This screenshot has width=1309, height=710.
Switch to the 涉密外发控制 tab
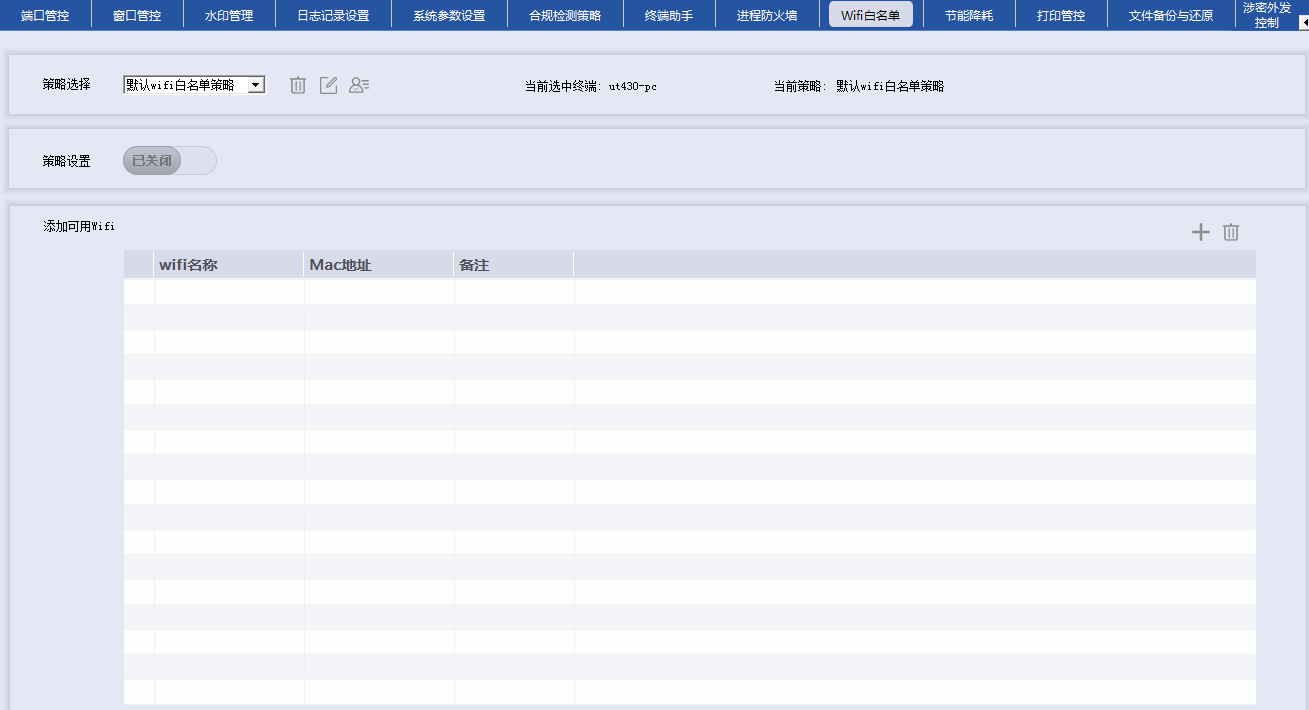coord(1266,14)
